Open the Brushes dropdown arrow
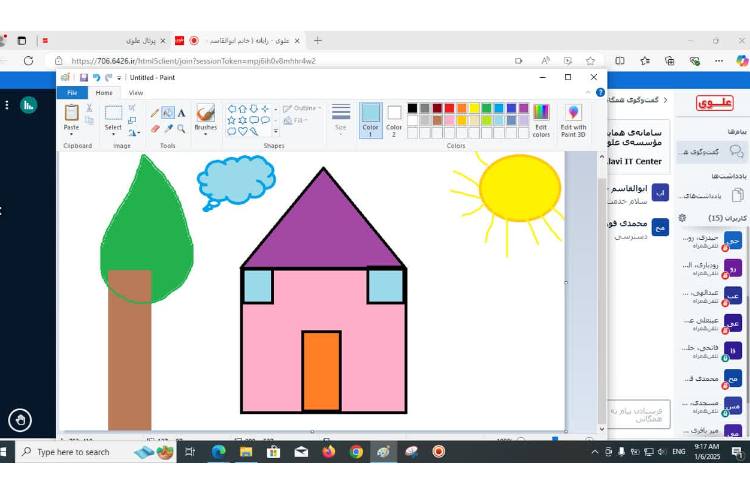This screenshot has width=750, height=480. [206, 134]
